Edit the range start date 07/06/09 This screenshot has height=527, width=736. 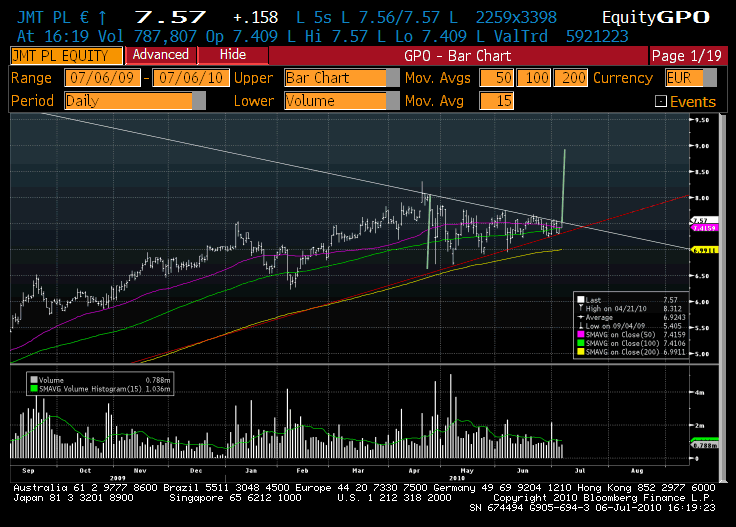pos(102,78)
